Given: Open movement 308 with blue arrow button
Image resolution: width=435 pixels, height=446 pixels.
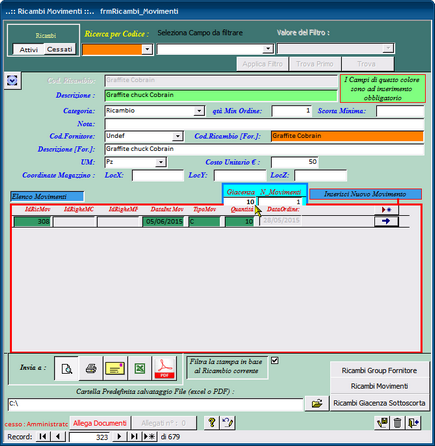Looking at the screenshot, I should (386, 221).
